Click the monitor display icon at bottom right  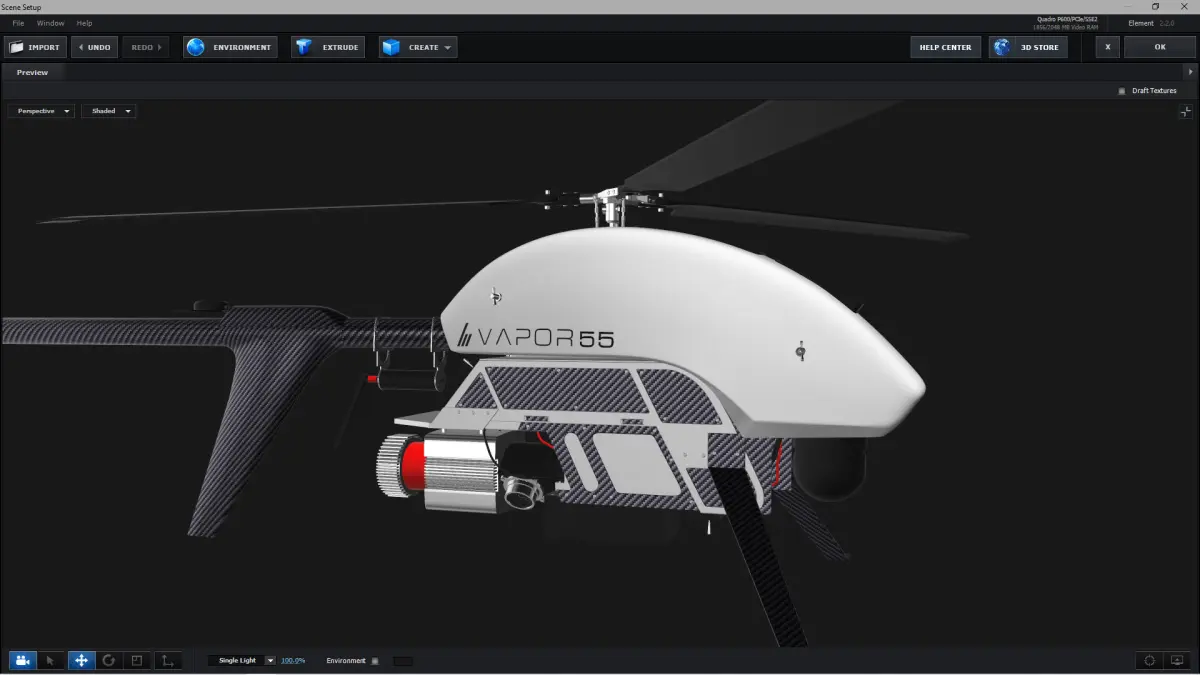tap(1176, 660)
